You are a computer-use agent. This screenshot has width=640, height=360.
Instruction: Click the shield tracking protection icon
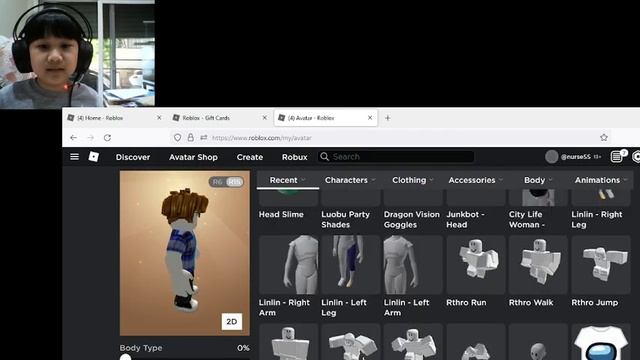(177, 138)
